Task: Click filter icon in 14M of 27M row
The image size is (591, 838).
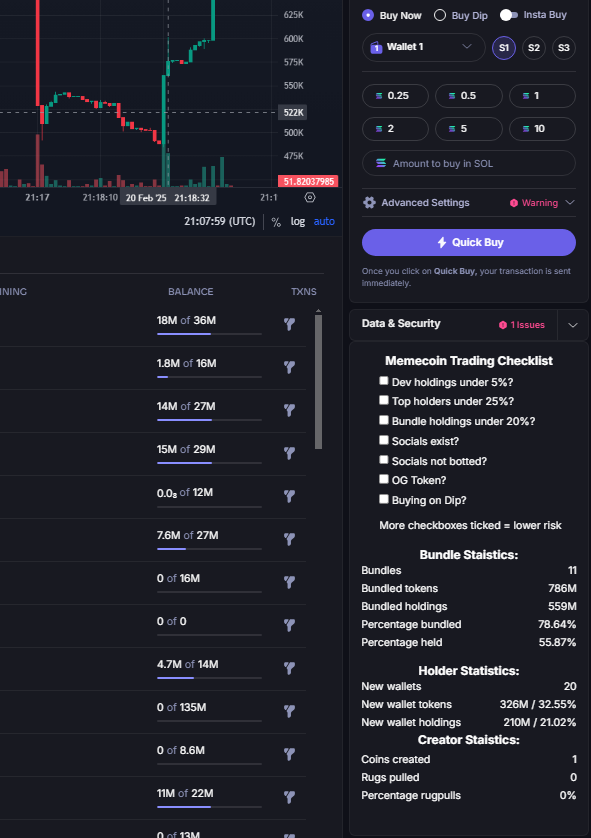Action: click(x=290, y=410)
